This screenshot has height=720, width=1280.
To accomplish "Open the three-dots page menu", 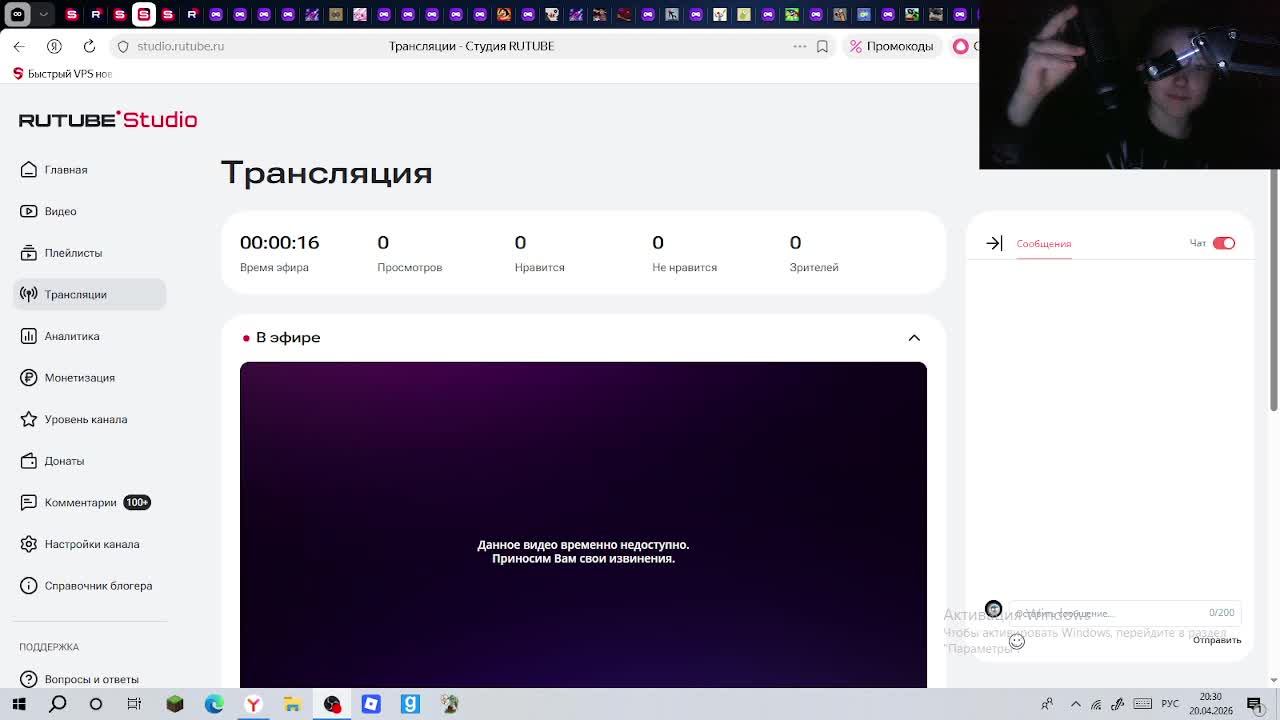I will [799, 46].
